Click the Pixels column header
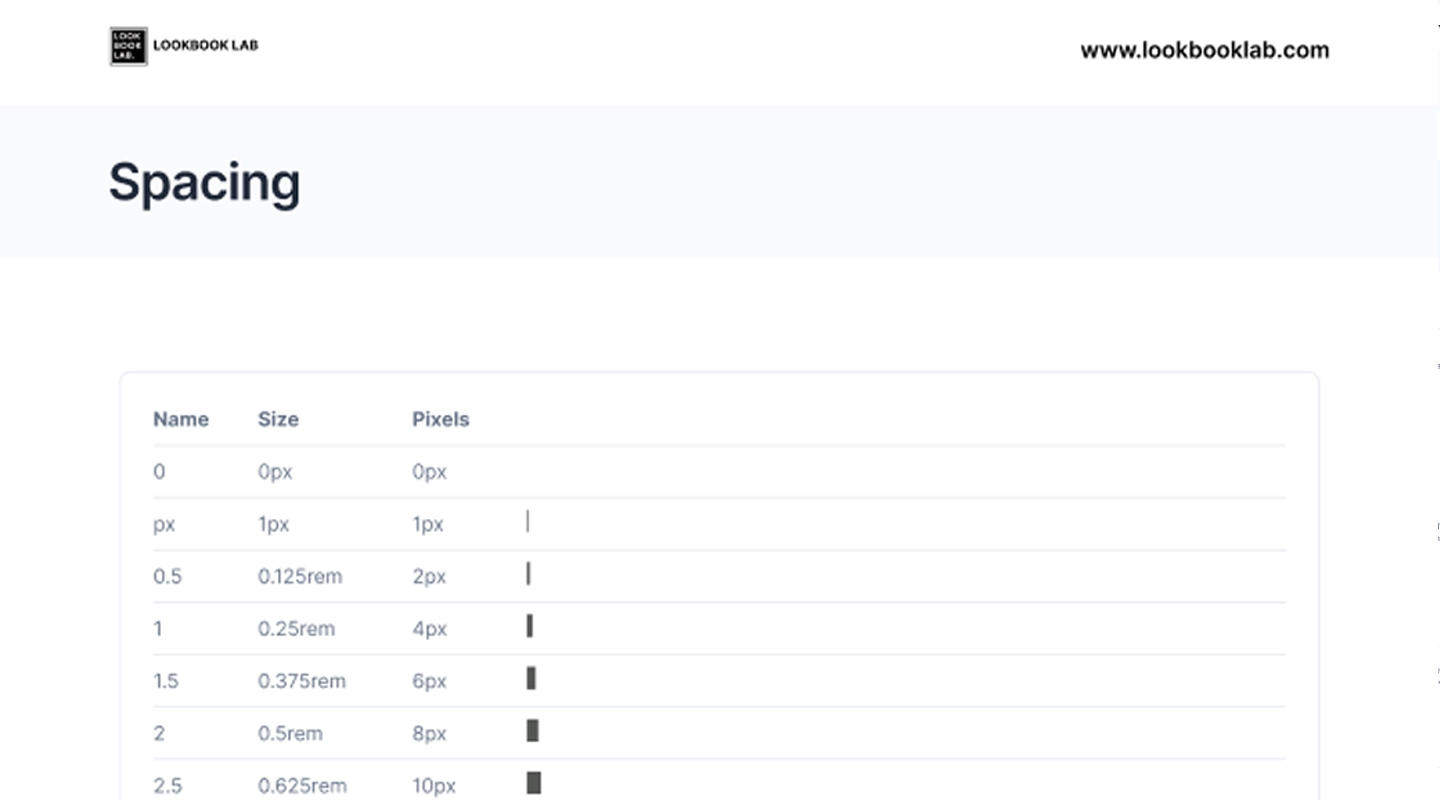1440x800 pixels. 441,419
